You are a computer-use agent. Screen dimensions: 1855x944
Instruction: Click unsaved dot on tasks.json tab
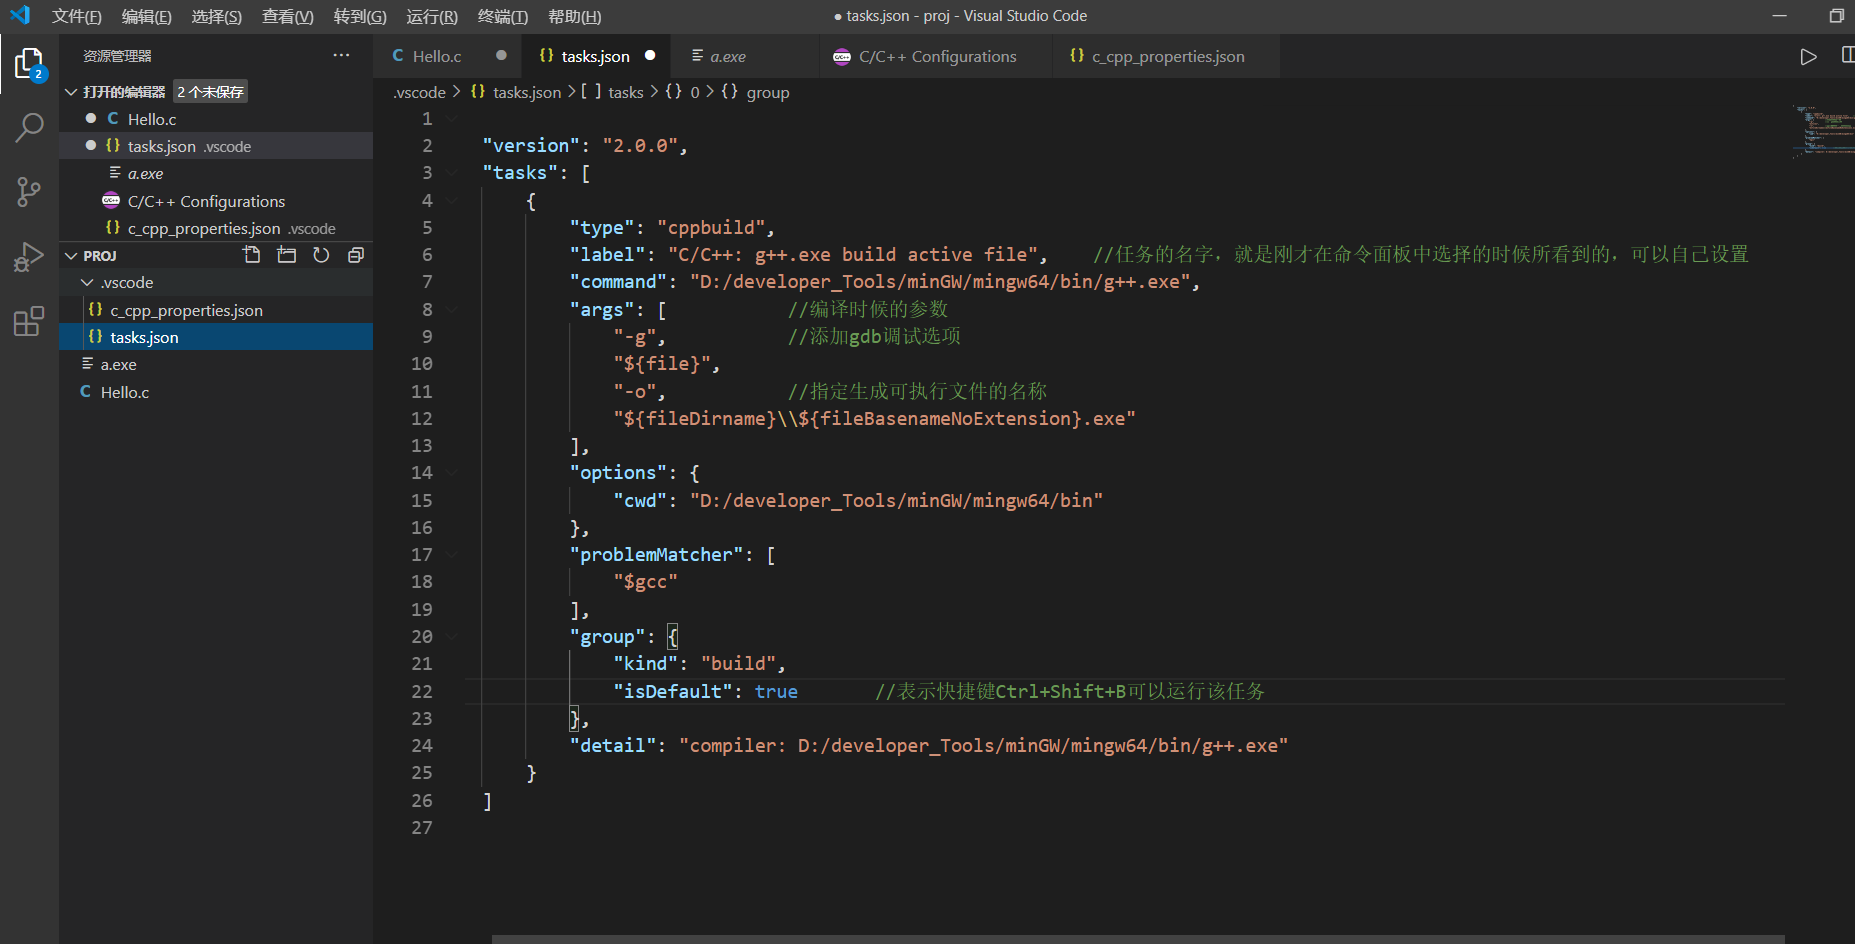coord(650,56)
